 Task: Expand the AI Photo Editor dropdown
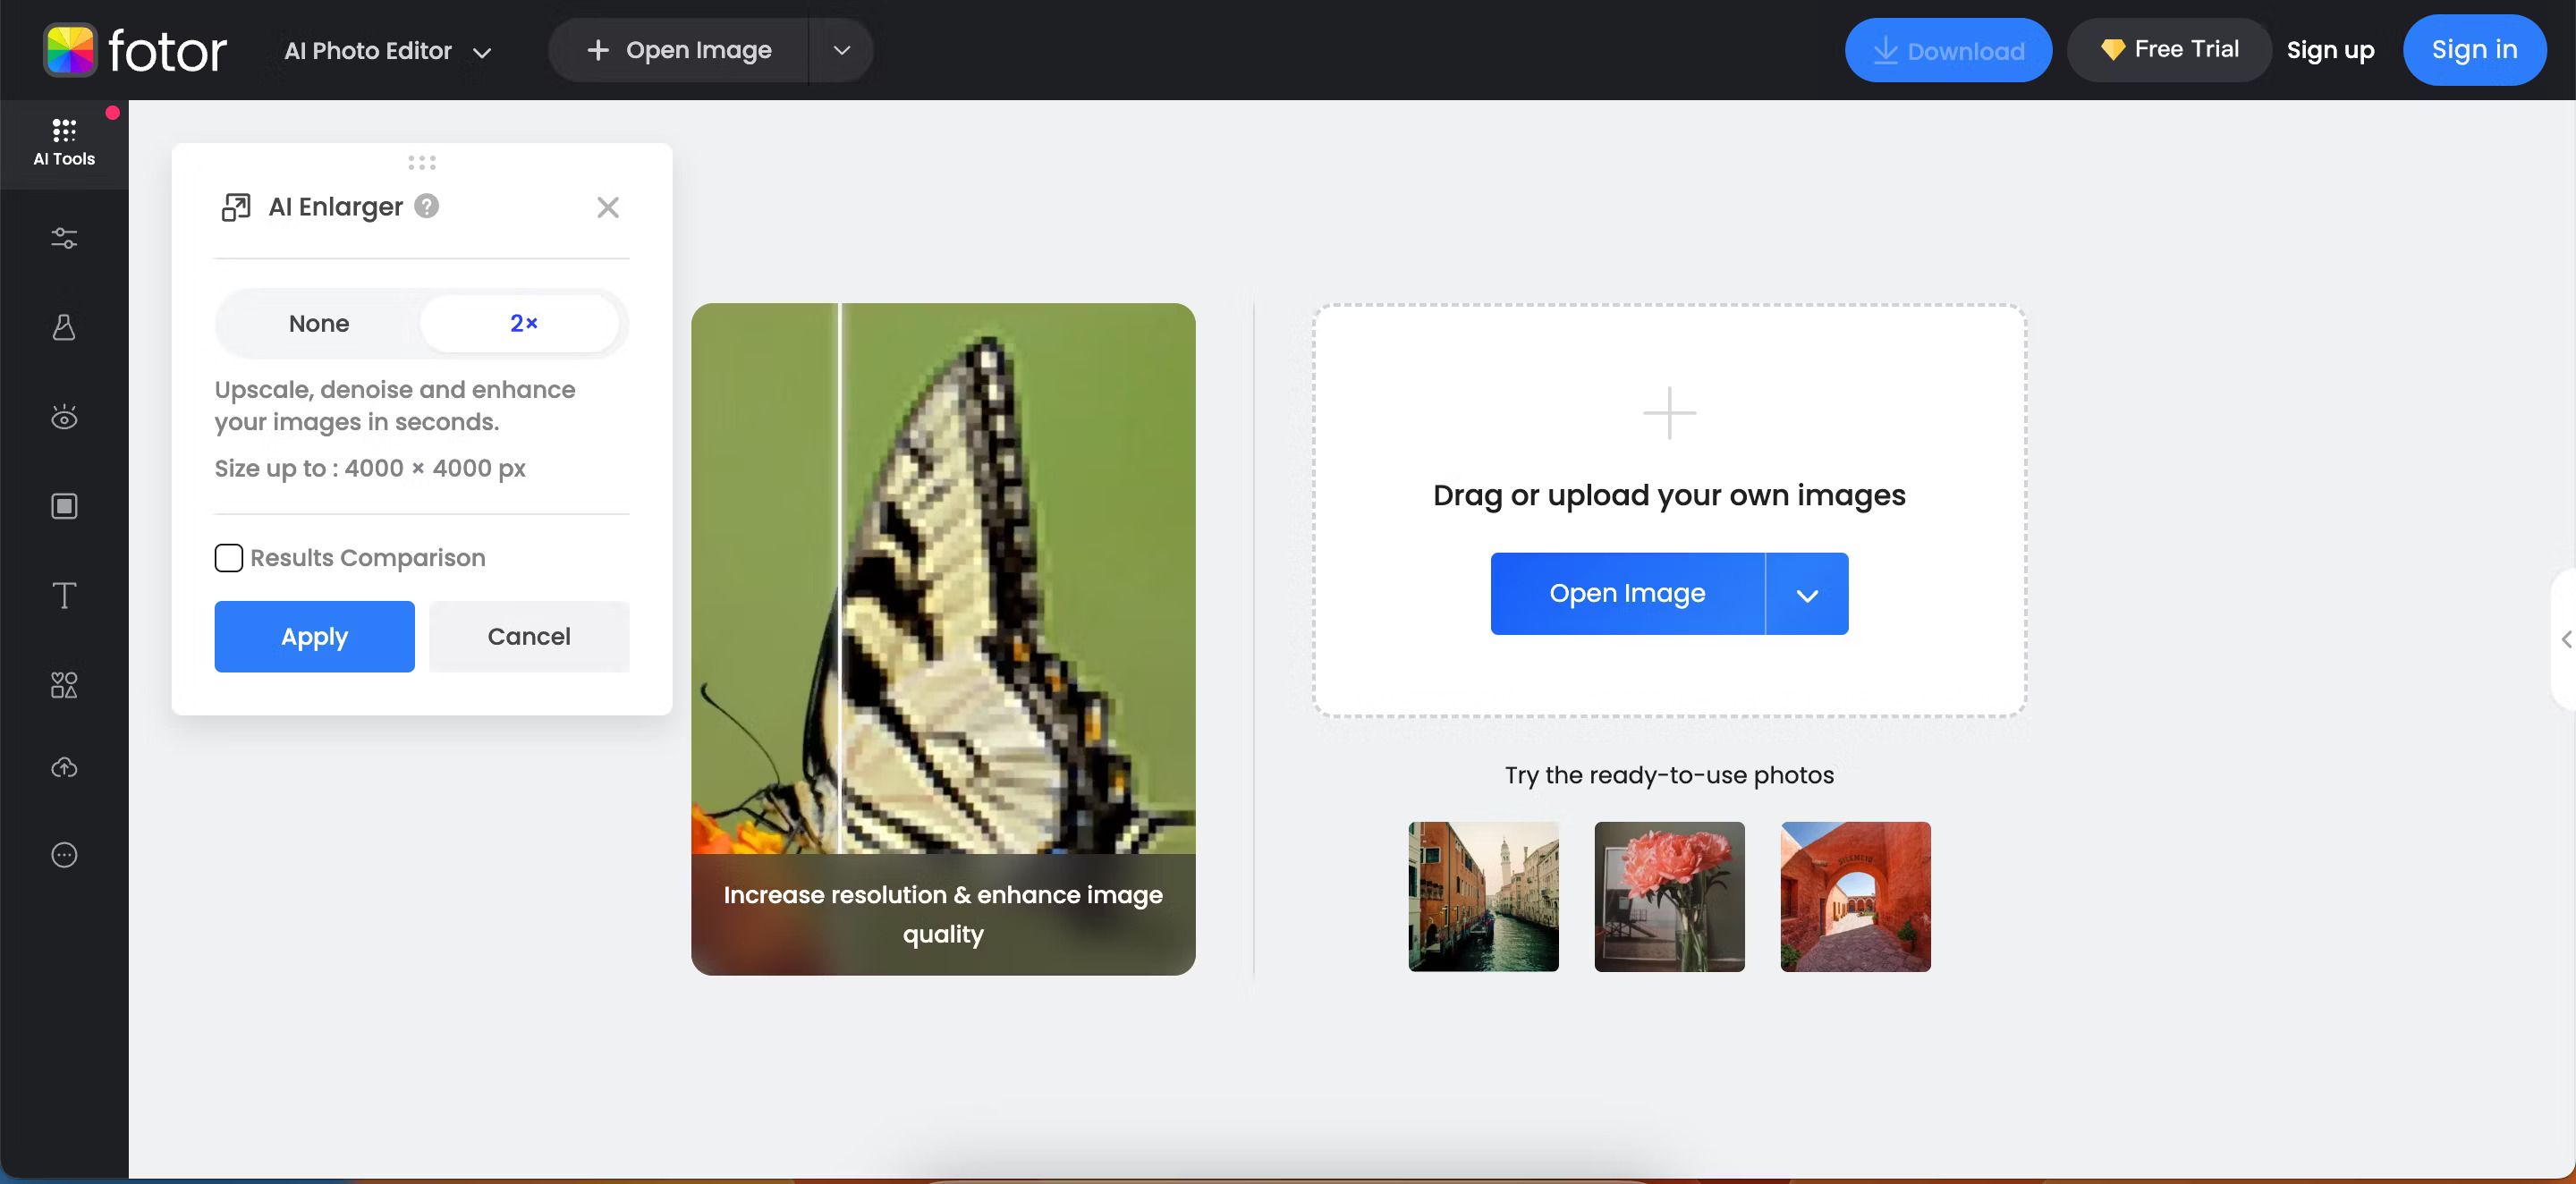(484, 51)
